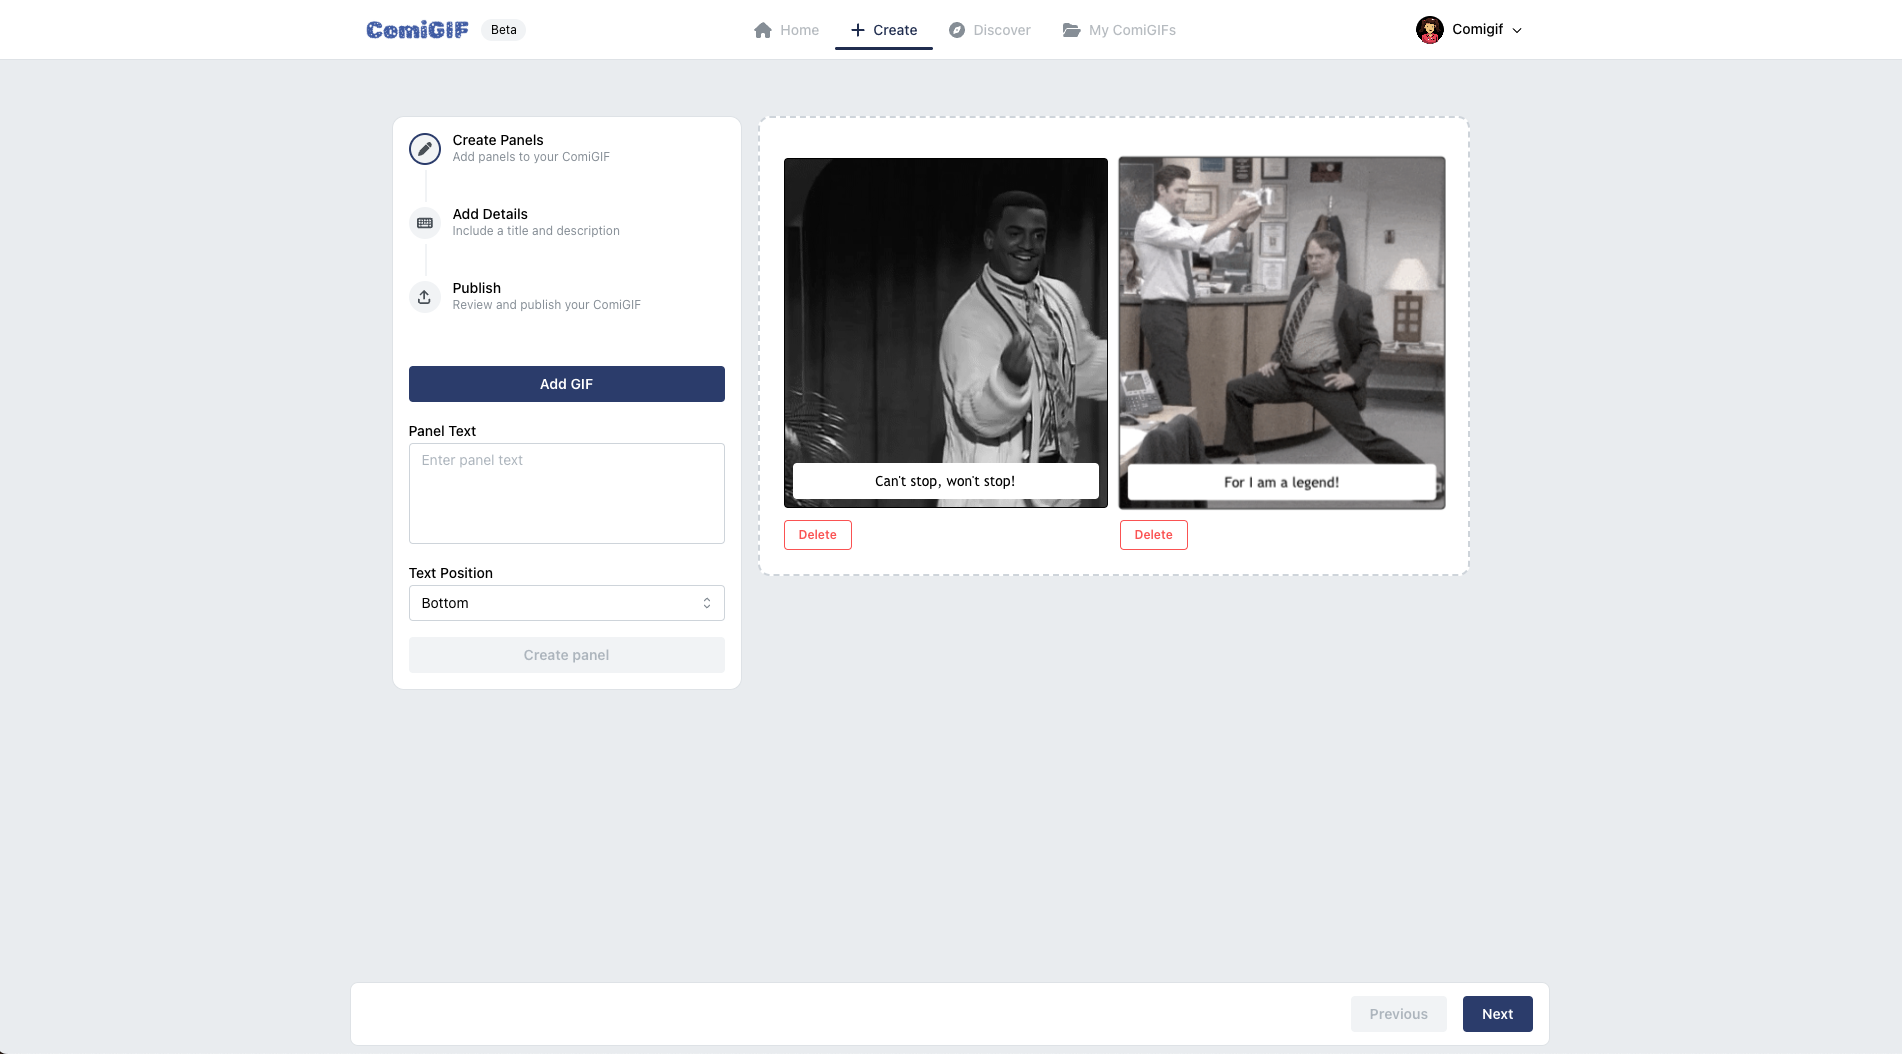The width and height of the screenshot is (1902, 1054).
Task: Select the Create tab label
Action: [x=895, y=30]
